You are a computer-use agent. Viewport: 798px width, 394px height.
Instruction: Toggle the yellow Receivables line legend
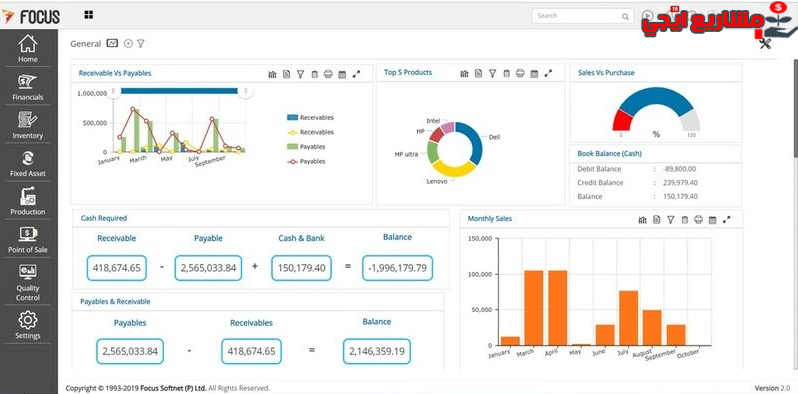pyautogui.click(x=310, y=132)
